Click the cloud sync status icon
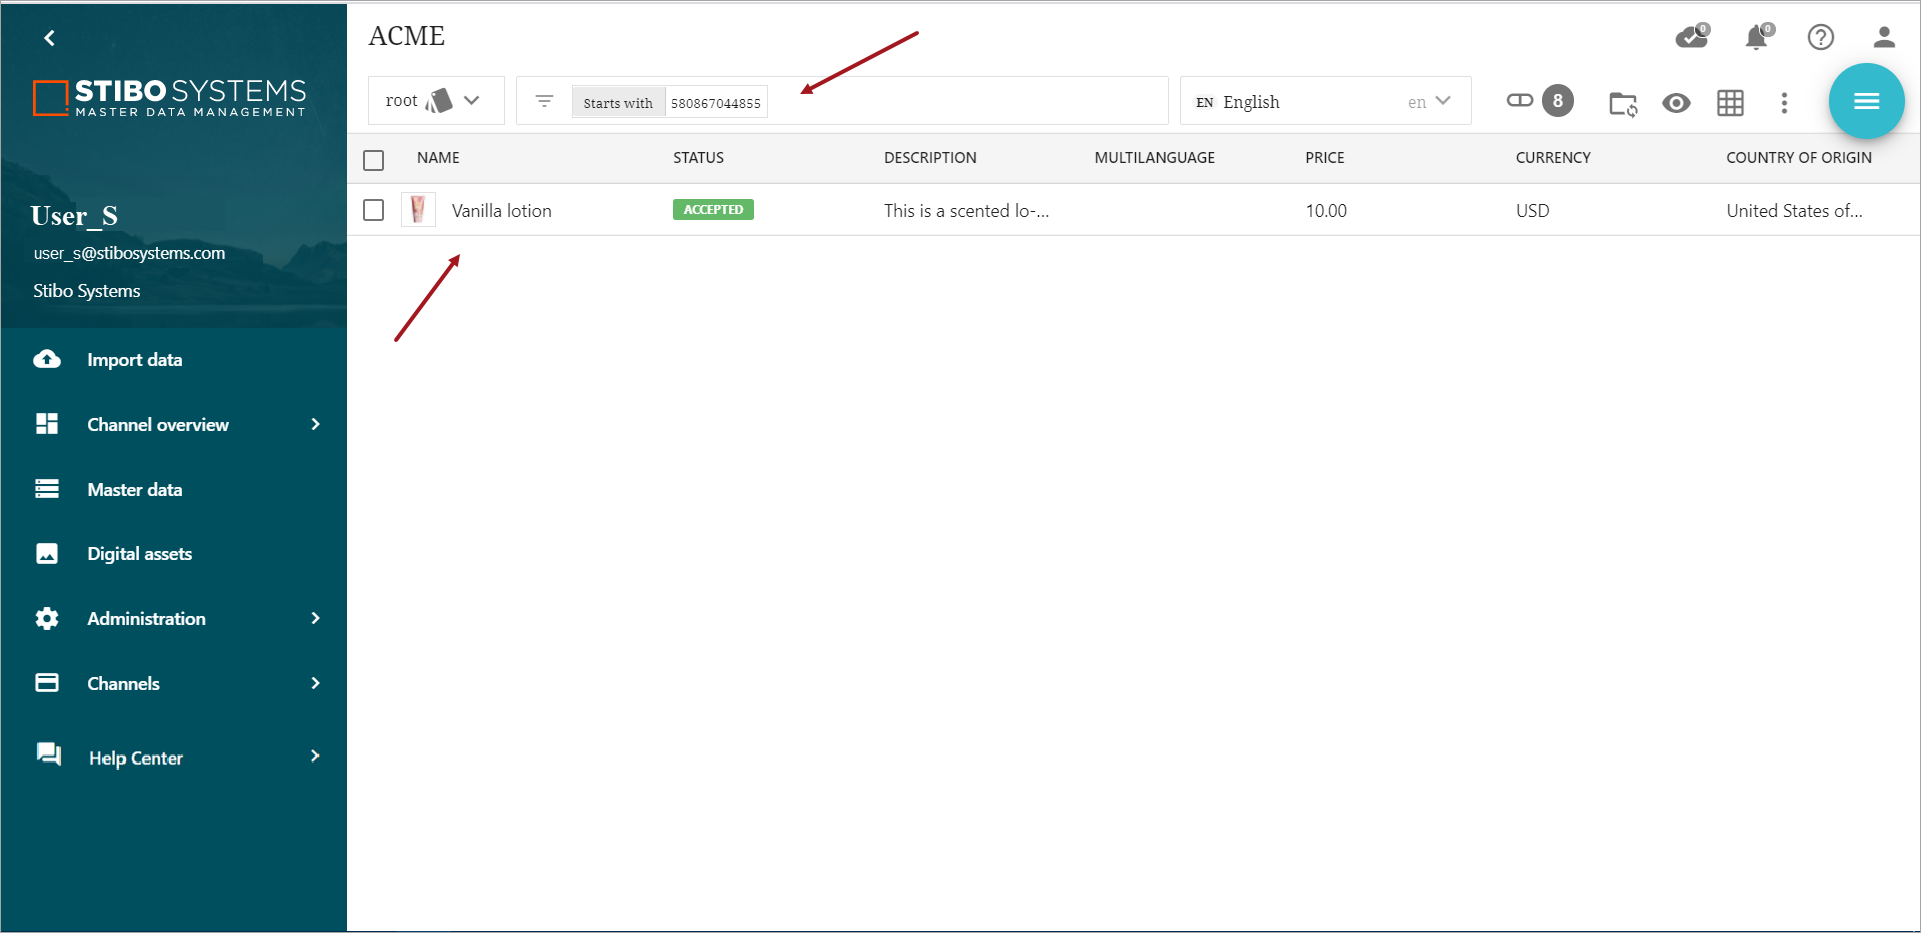 click(x=1690, y=38)
